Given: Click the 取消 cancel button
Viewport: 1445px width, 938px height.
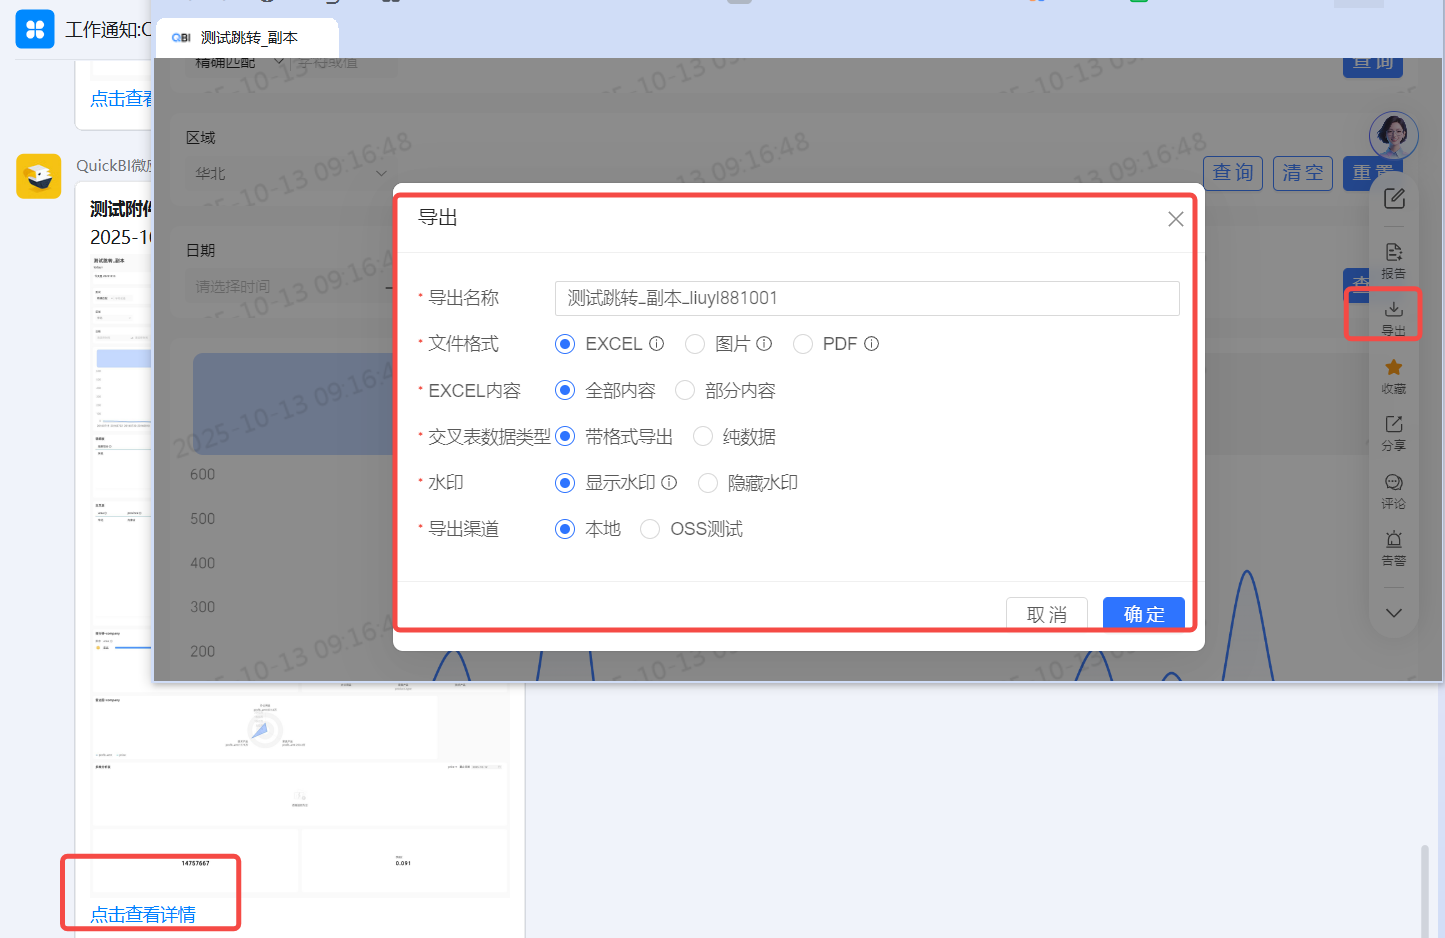Looking at the screenshot, I should [1046, 613].
